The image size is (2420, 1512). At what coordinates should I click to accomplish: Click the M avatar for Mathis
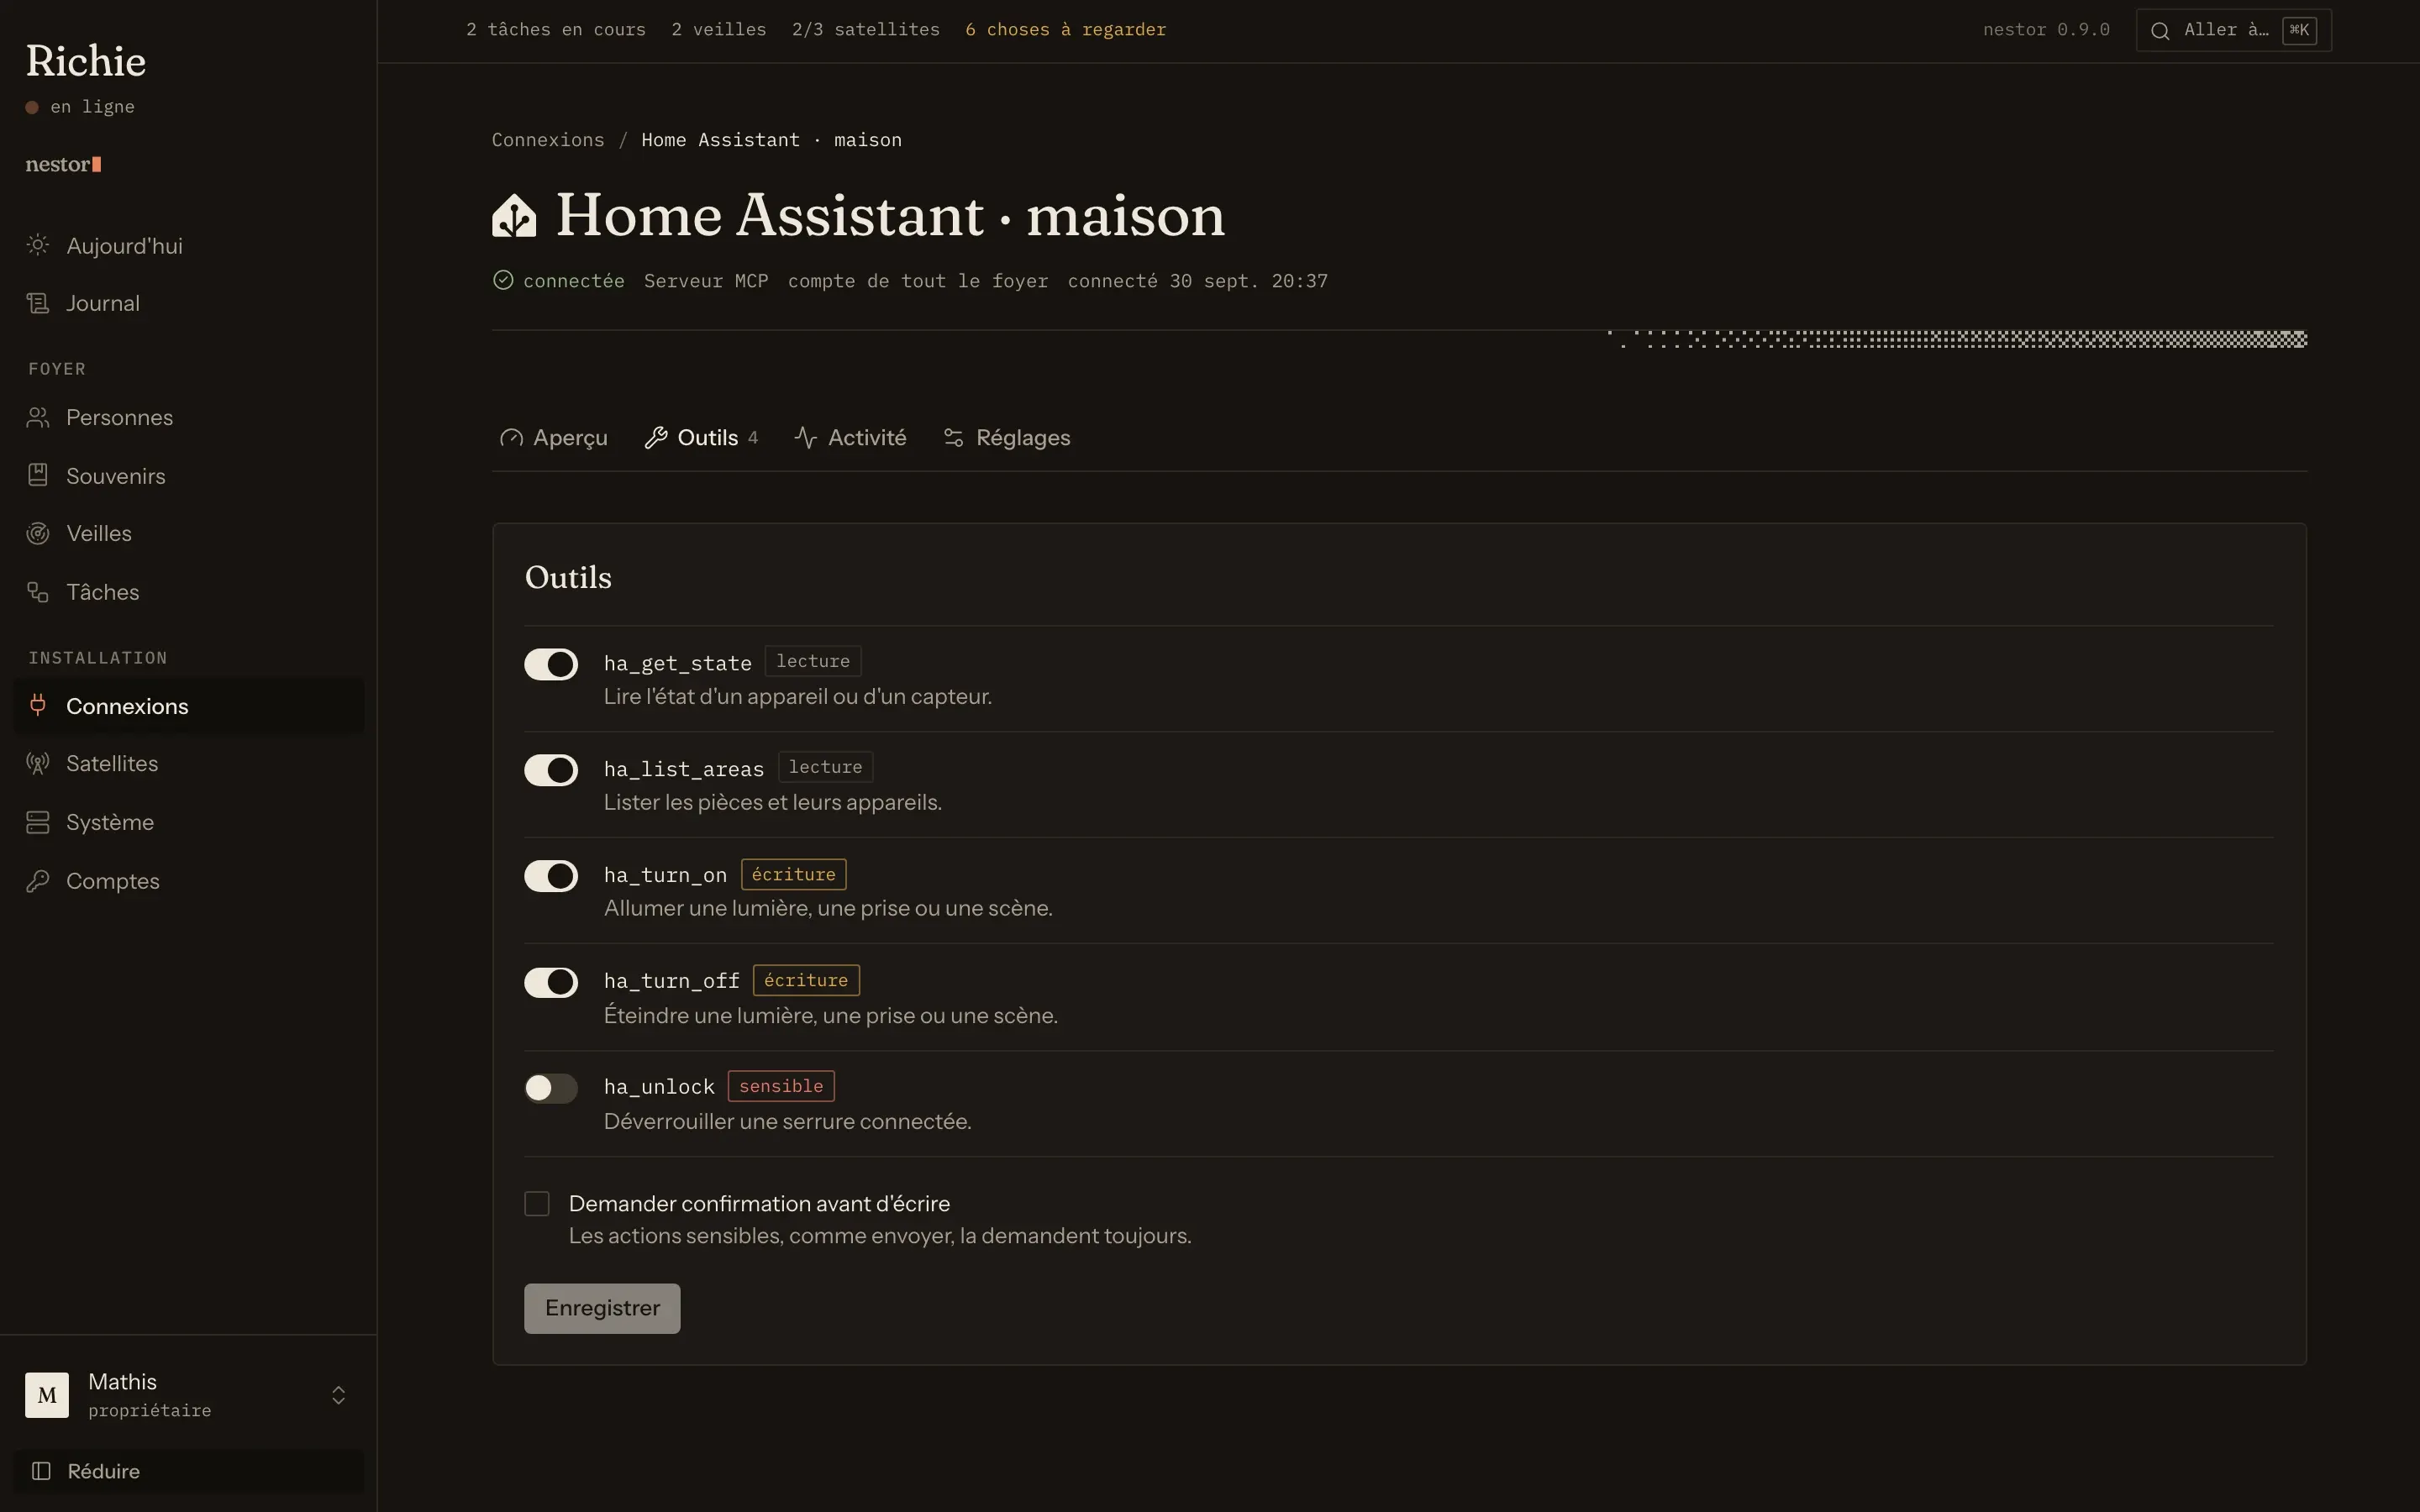47,1395
